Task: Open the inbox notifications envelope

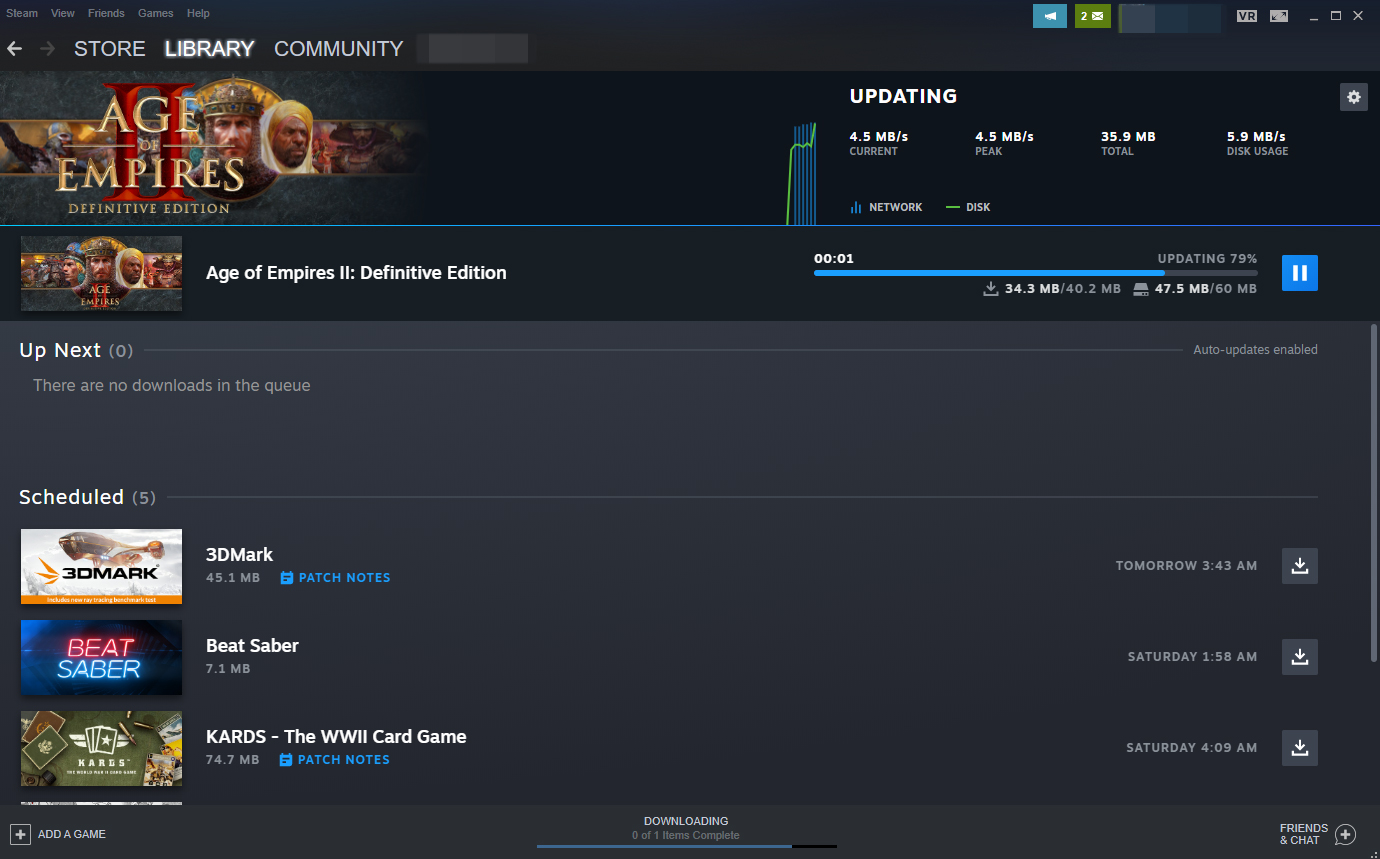Action: [x=1093, y=16]
